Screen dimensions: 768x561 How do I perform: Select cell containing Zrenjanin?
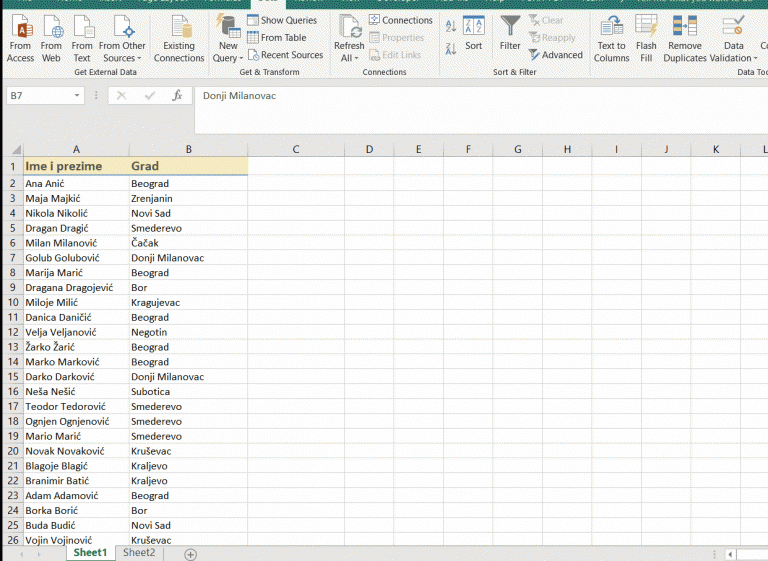tap(189, 198)
